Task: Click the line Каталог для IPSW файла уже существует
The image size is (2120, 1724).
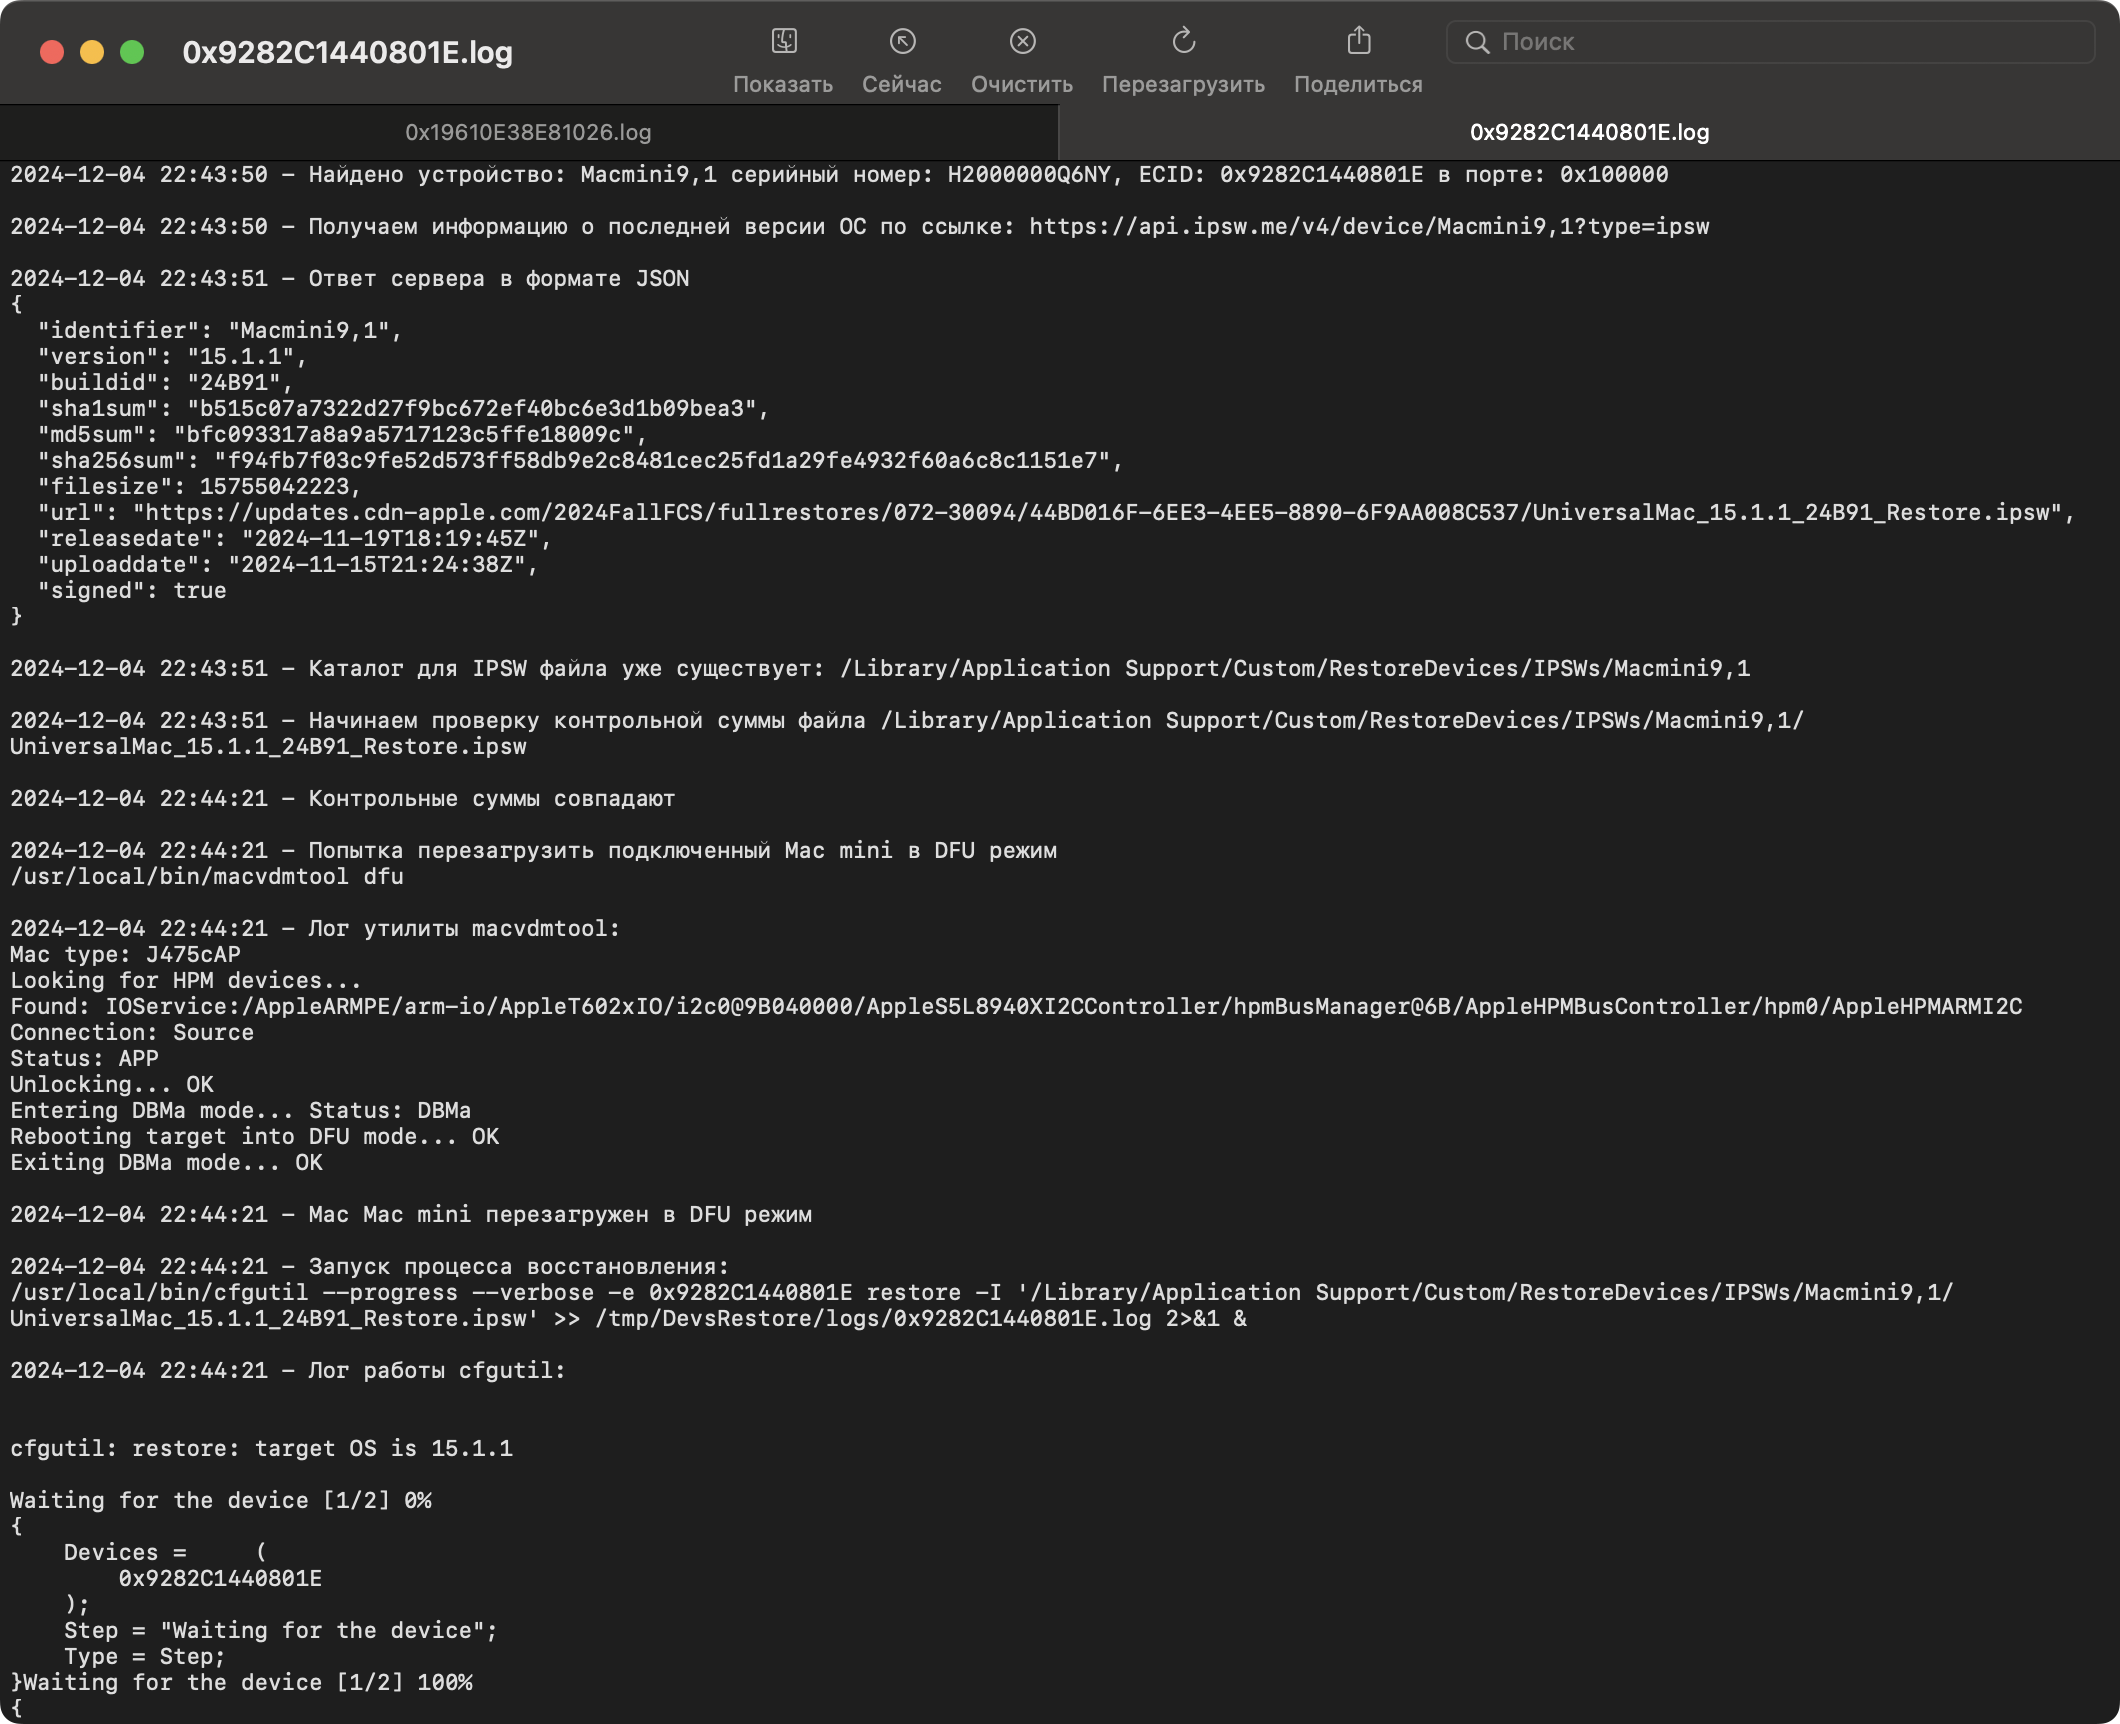Action: click(880, 669)
